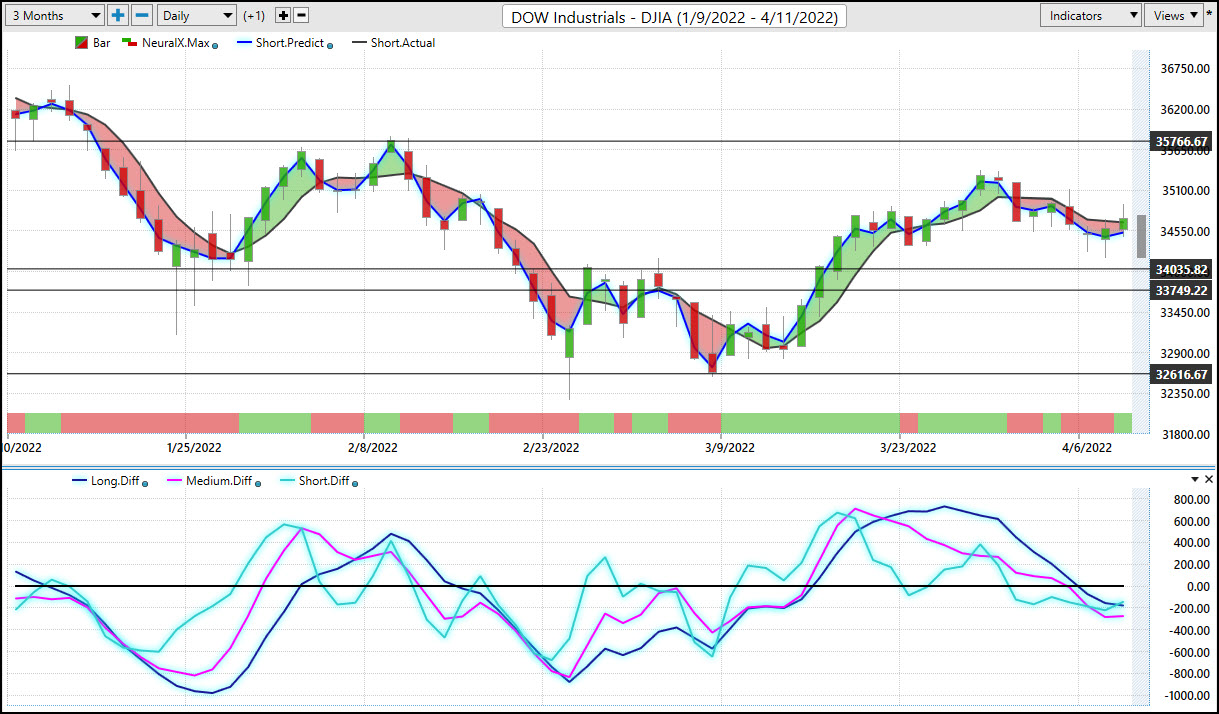
Task: Click the black plus button beside (+1)
Action: pyautogui.click(x=283, y=15)
